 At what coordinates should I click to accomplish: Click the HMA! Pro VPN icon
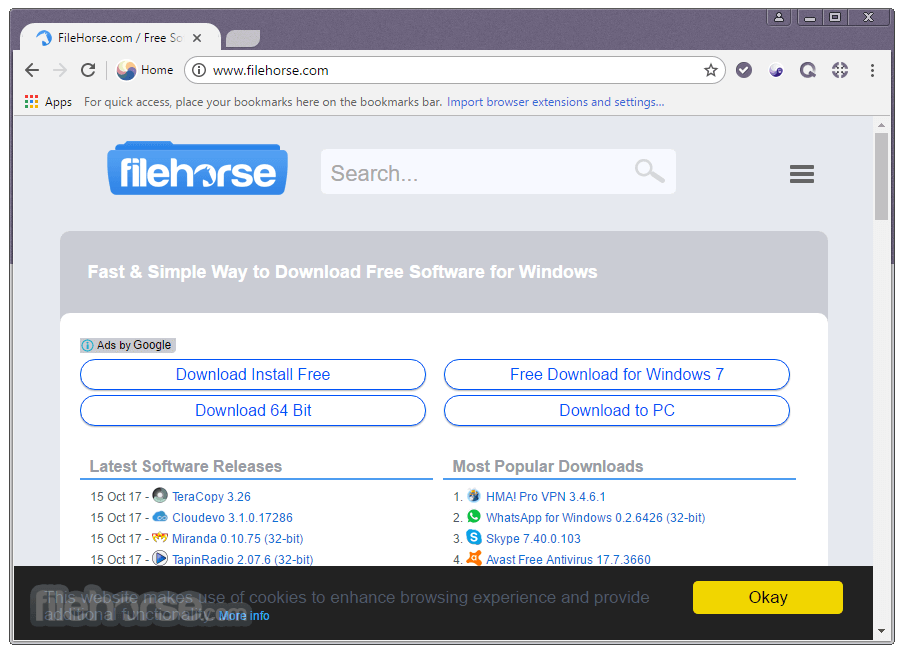tap(473, 495)
